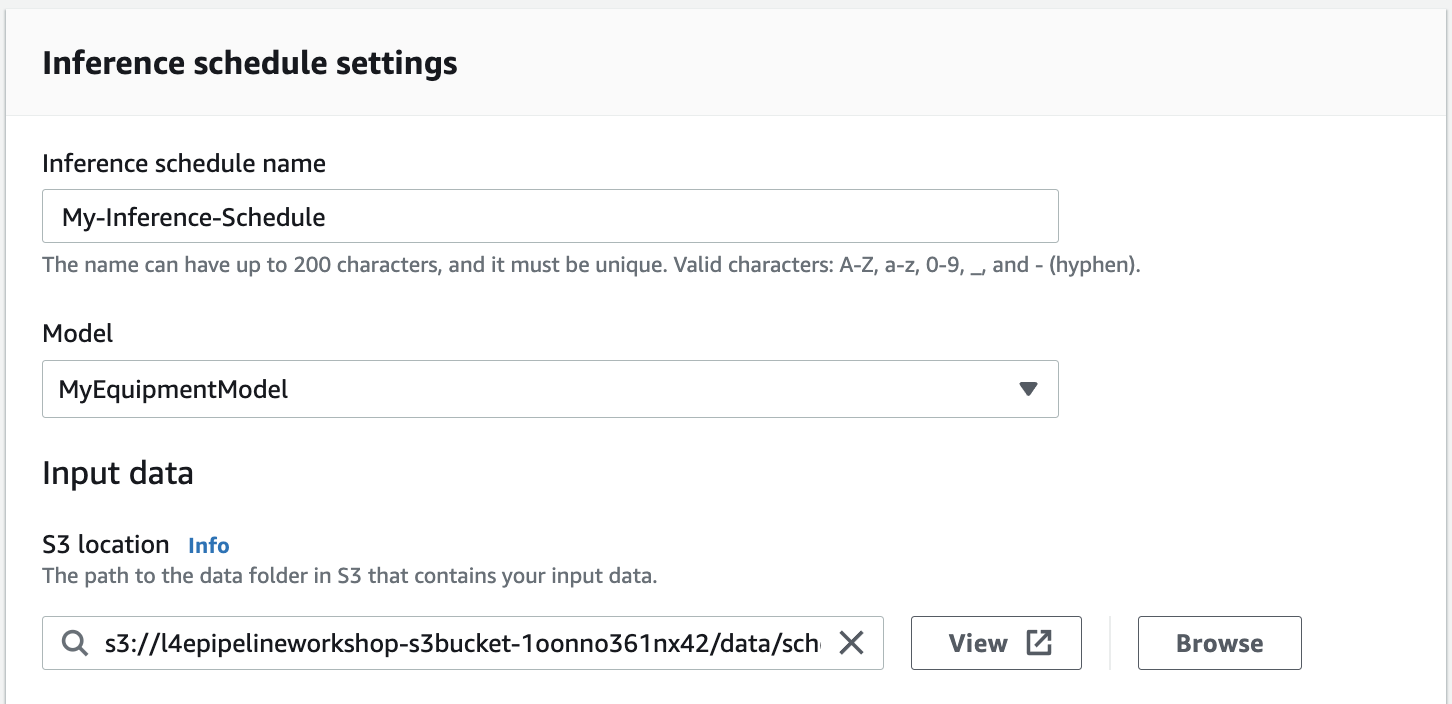The image size is (1452, 704).
Task: Clear the S3 location path with X icon
Action: point(851,643)
